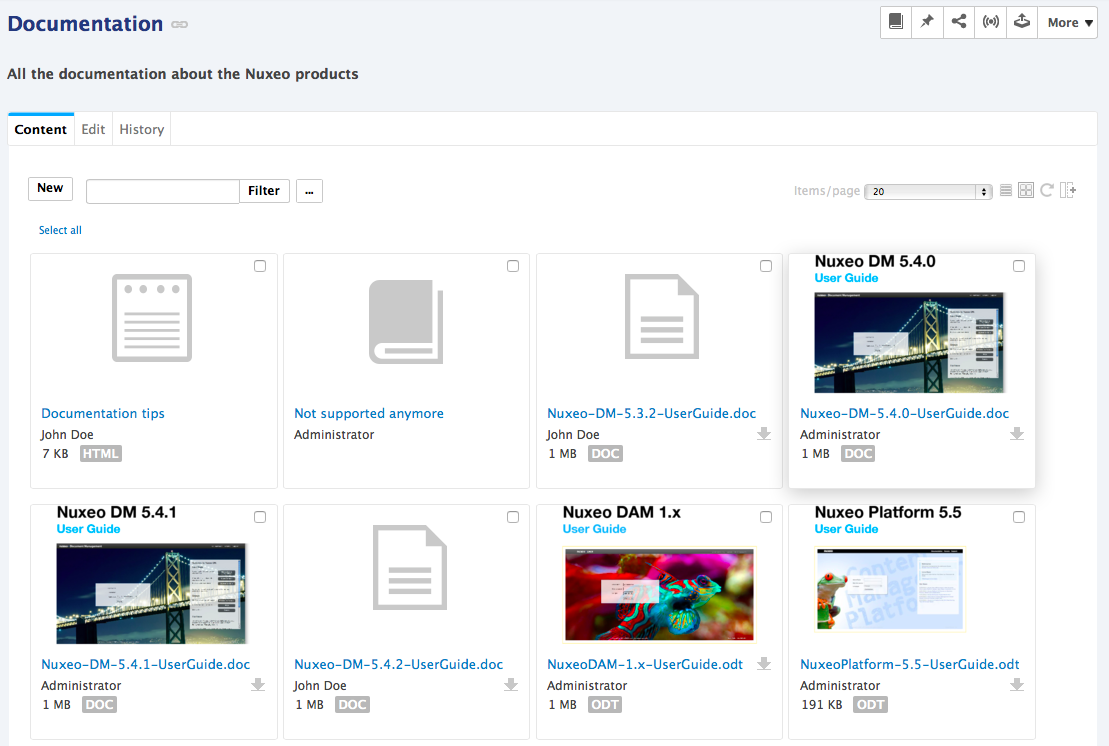Click the book icon in the top toolbar
Viewport: 1109px width, 746px height.
(x=895, y=22)
